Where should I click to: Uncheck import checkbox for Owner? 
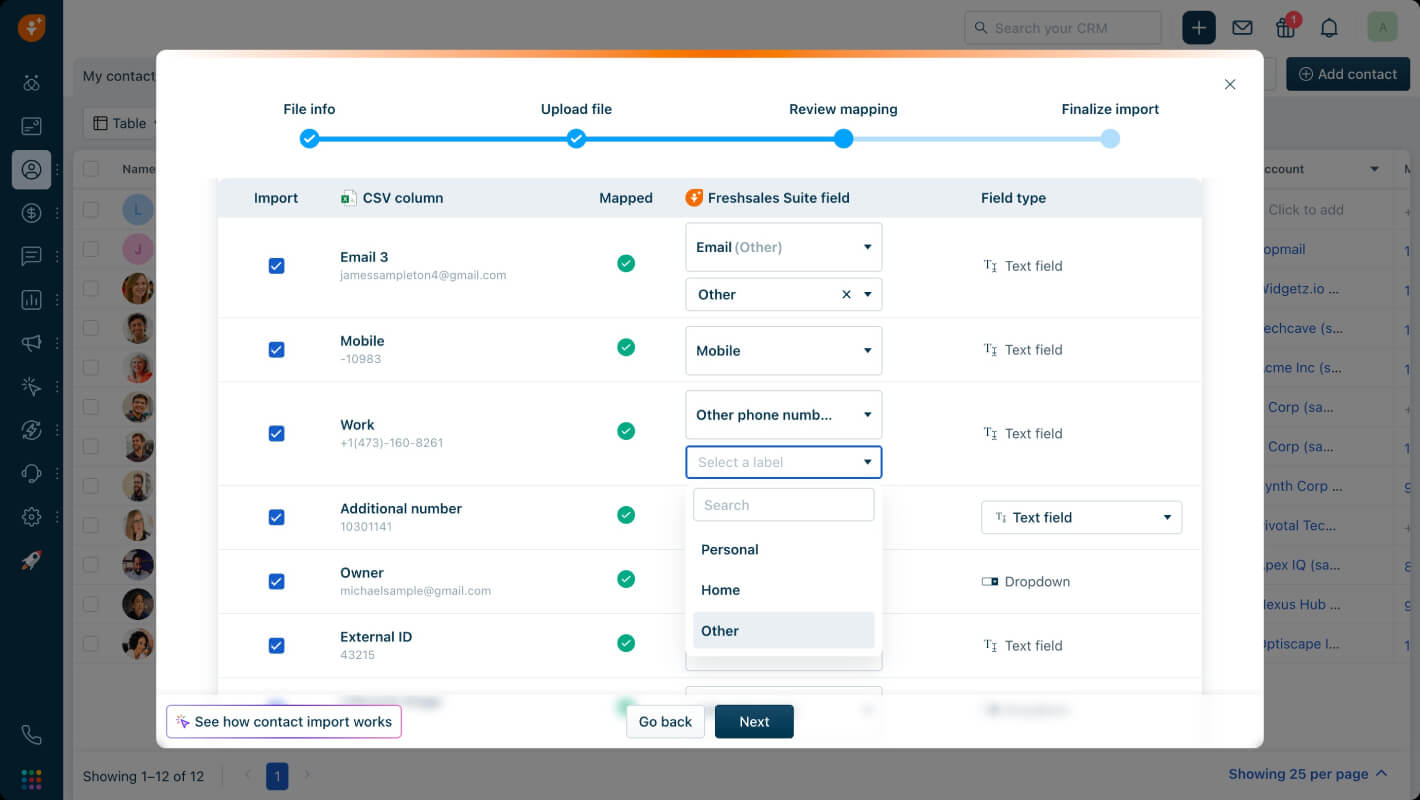click(276, 582)
